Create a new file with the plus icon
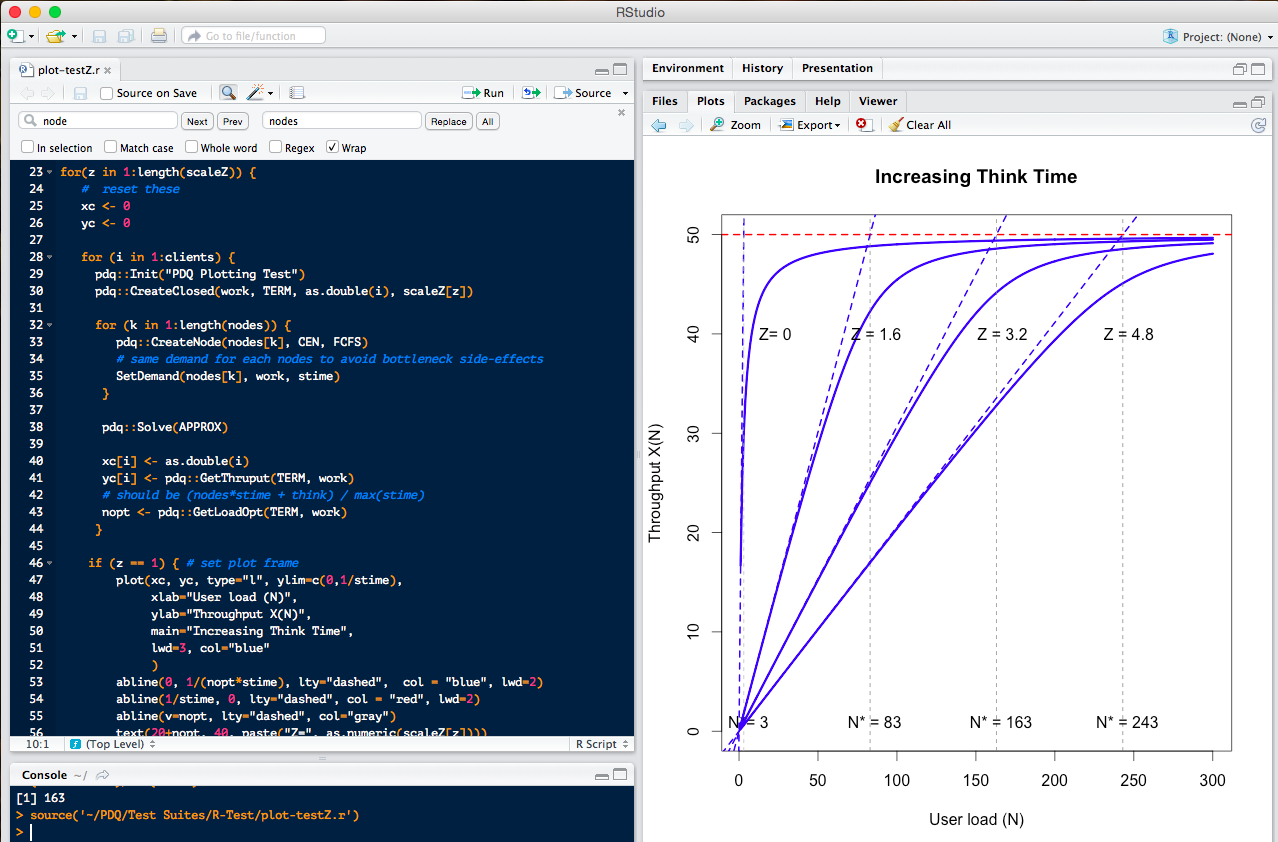The image size is (1278, 842). pyautogui.click(x=14, y=36)
